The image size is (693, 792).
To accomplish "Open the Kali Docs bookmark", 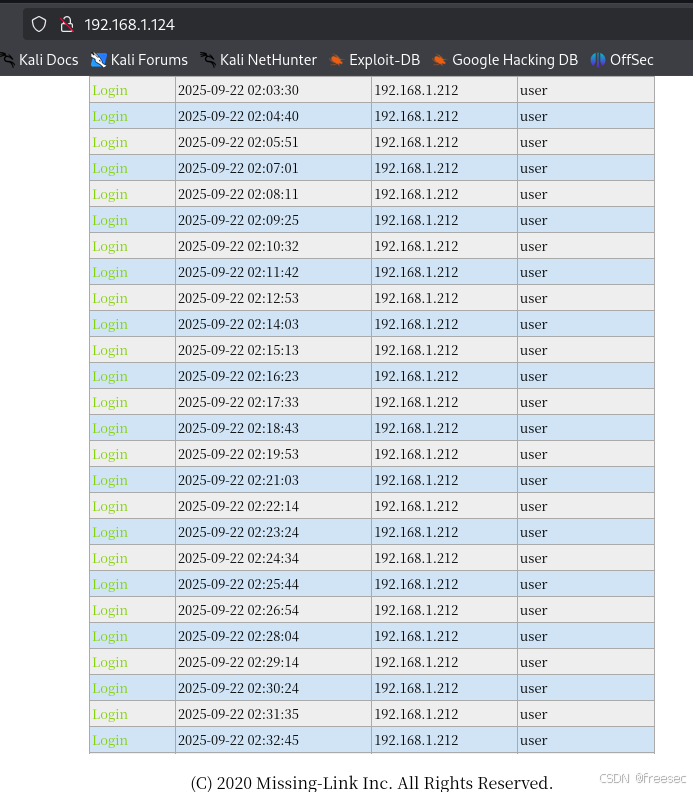I will (39, 60).
